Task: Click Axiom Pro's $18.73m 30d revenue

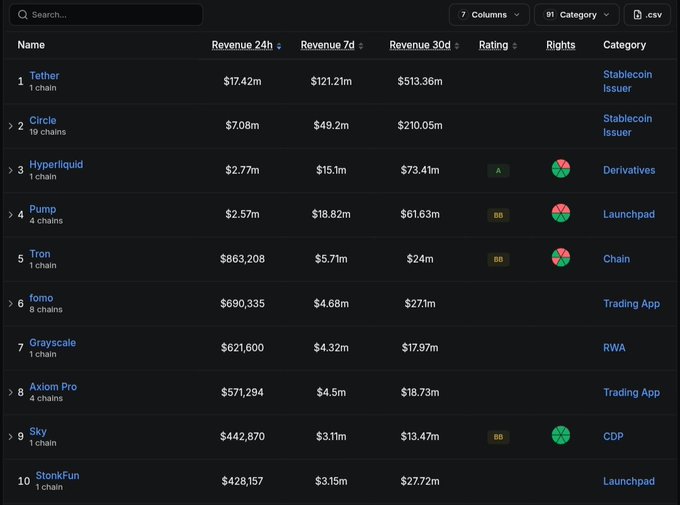Action: coord(420,393)
